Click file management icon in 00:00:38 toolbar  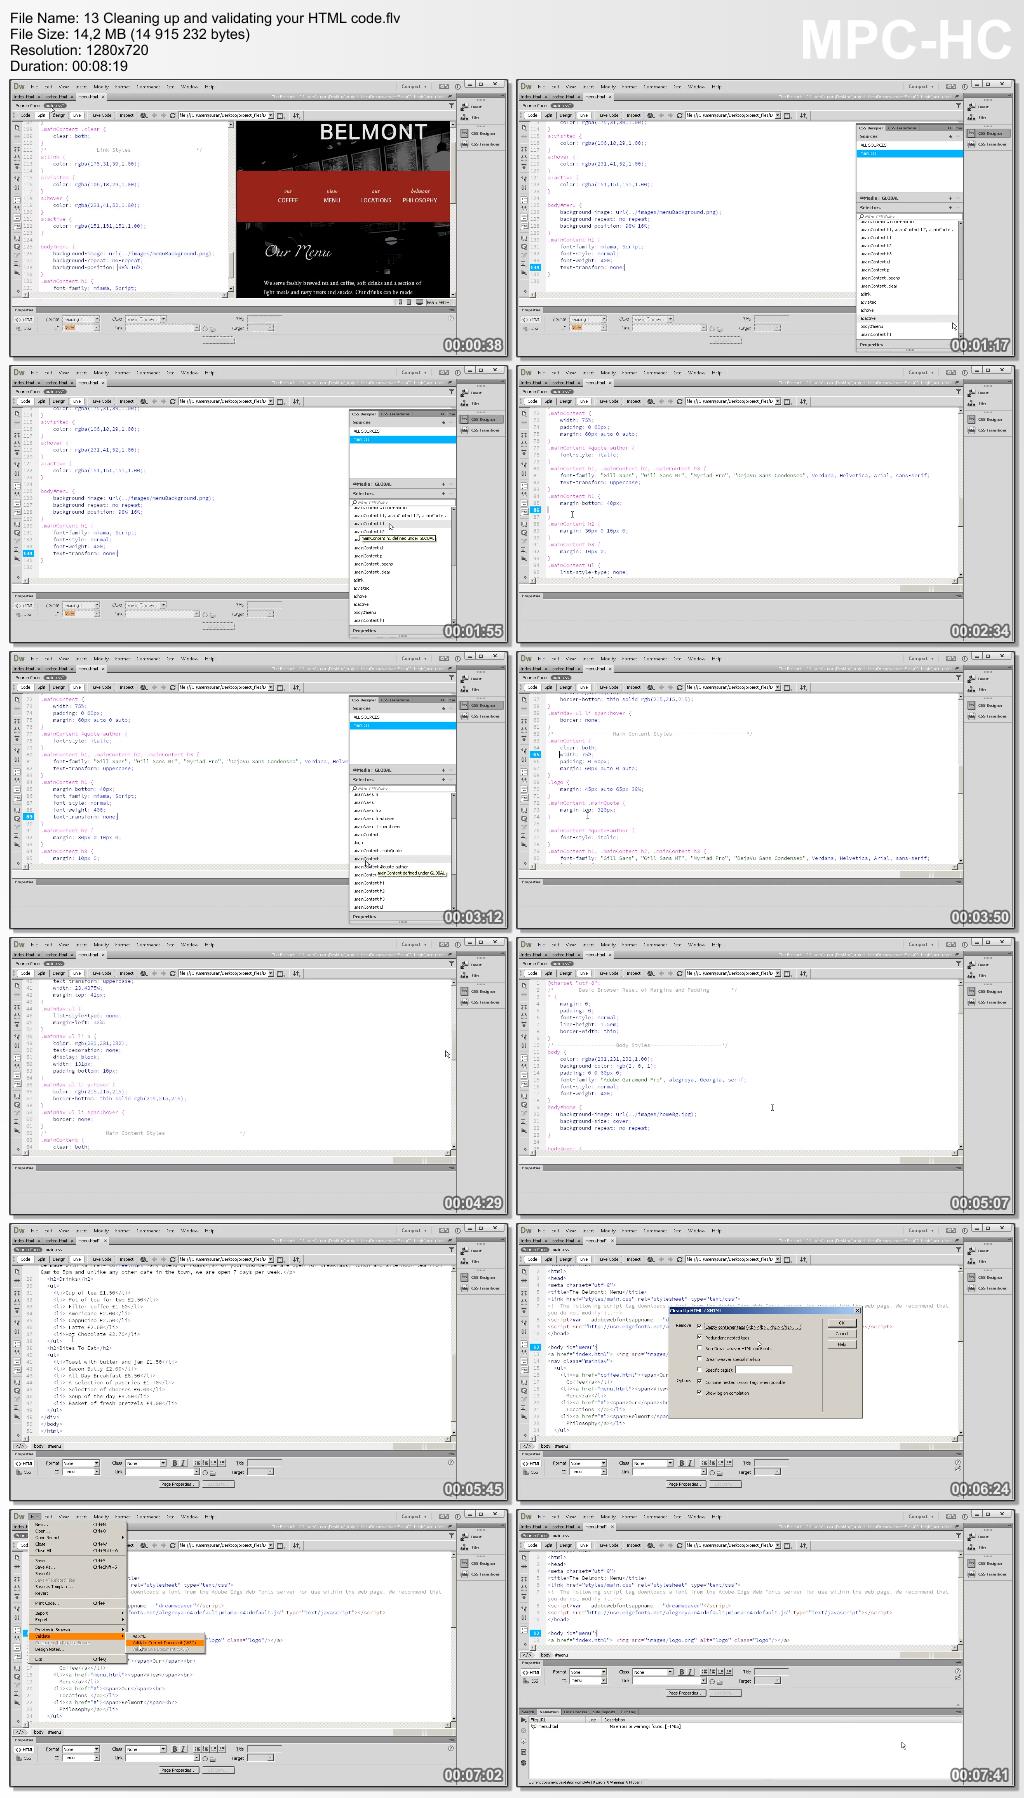tap(297, 115)
